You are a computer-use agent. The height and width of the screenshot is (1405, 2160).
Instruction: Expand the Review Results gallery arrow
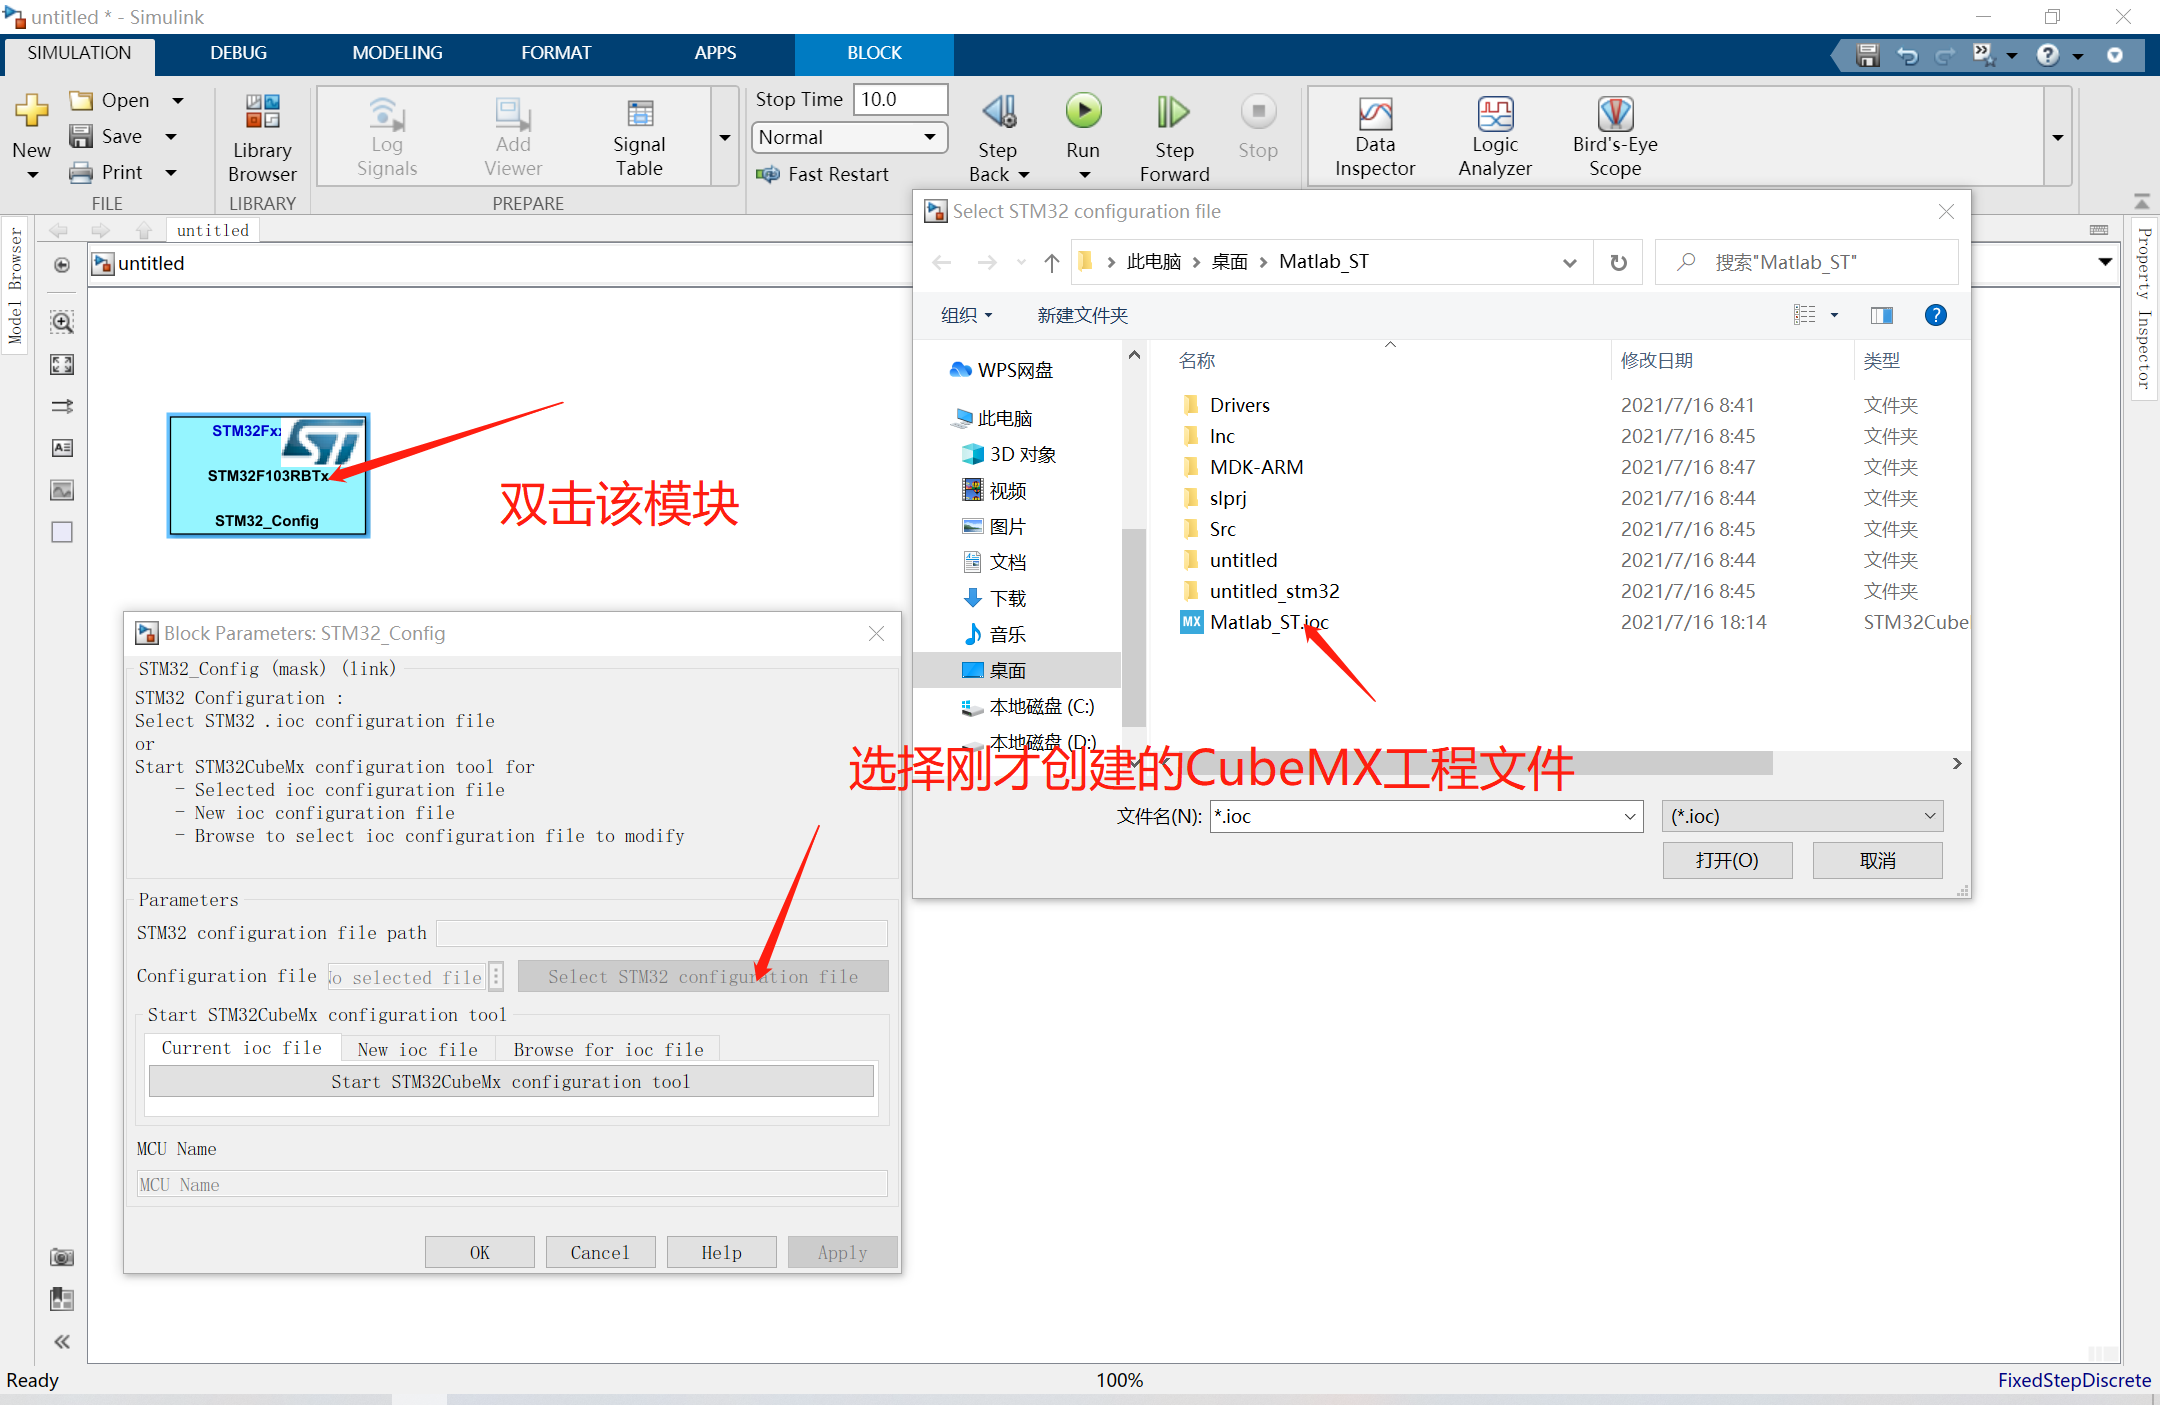click(2058, 137)
